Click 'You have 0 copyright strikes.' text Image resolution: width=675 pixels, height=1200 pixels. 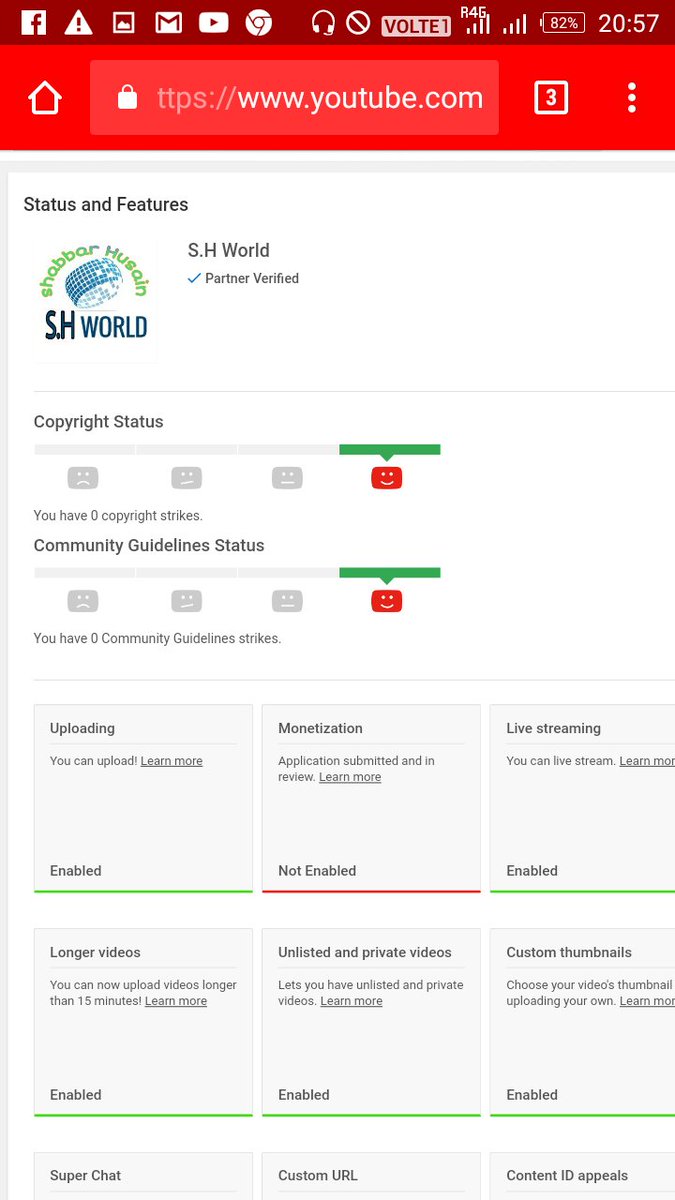click(118, 516)
